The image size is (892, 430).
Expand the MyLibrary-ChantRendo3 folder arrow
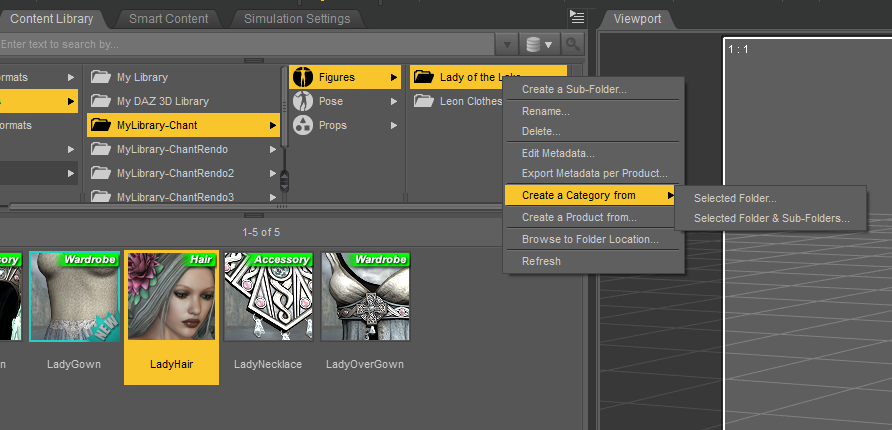coord(273,197)
